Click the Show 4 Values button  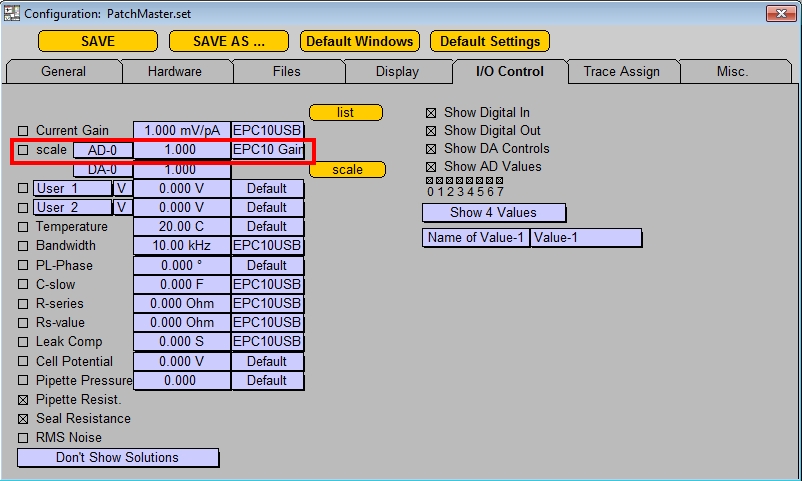[493, 213]
